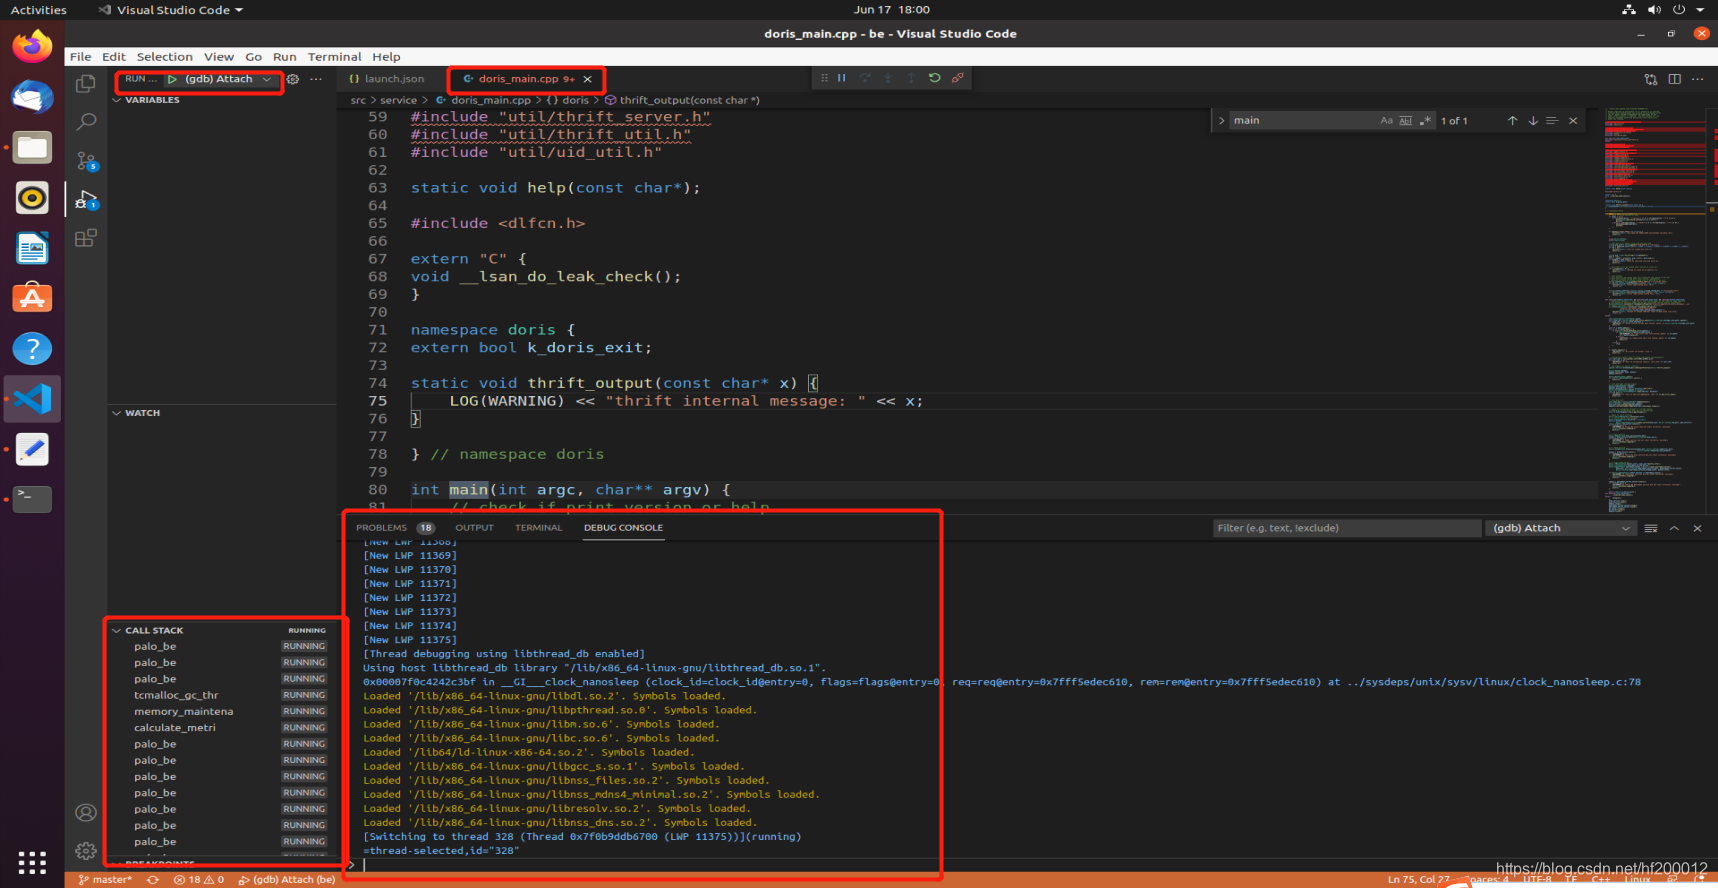Open the Help menu
The image size is (1718, 888).
click(x=386, y=57)
